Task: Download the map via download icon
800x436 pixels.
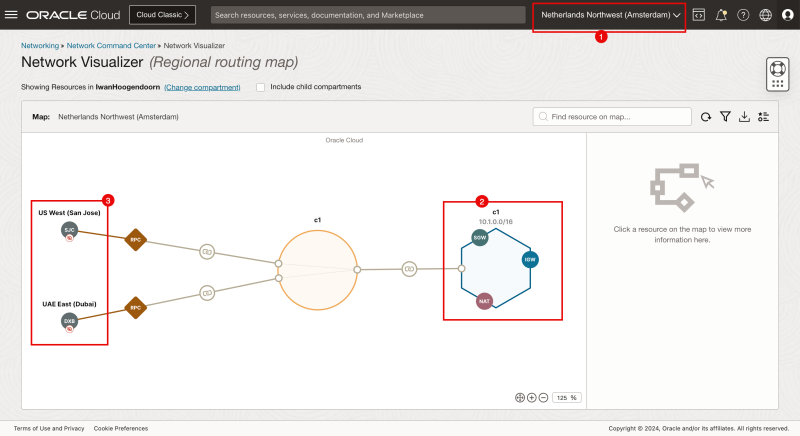Action: [x=744, y=117]
